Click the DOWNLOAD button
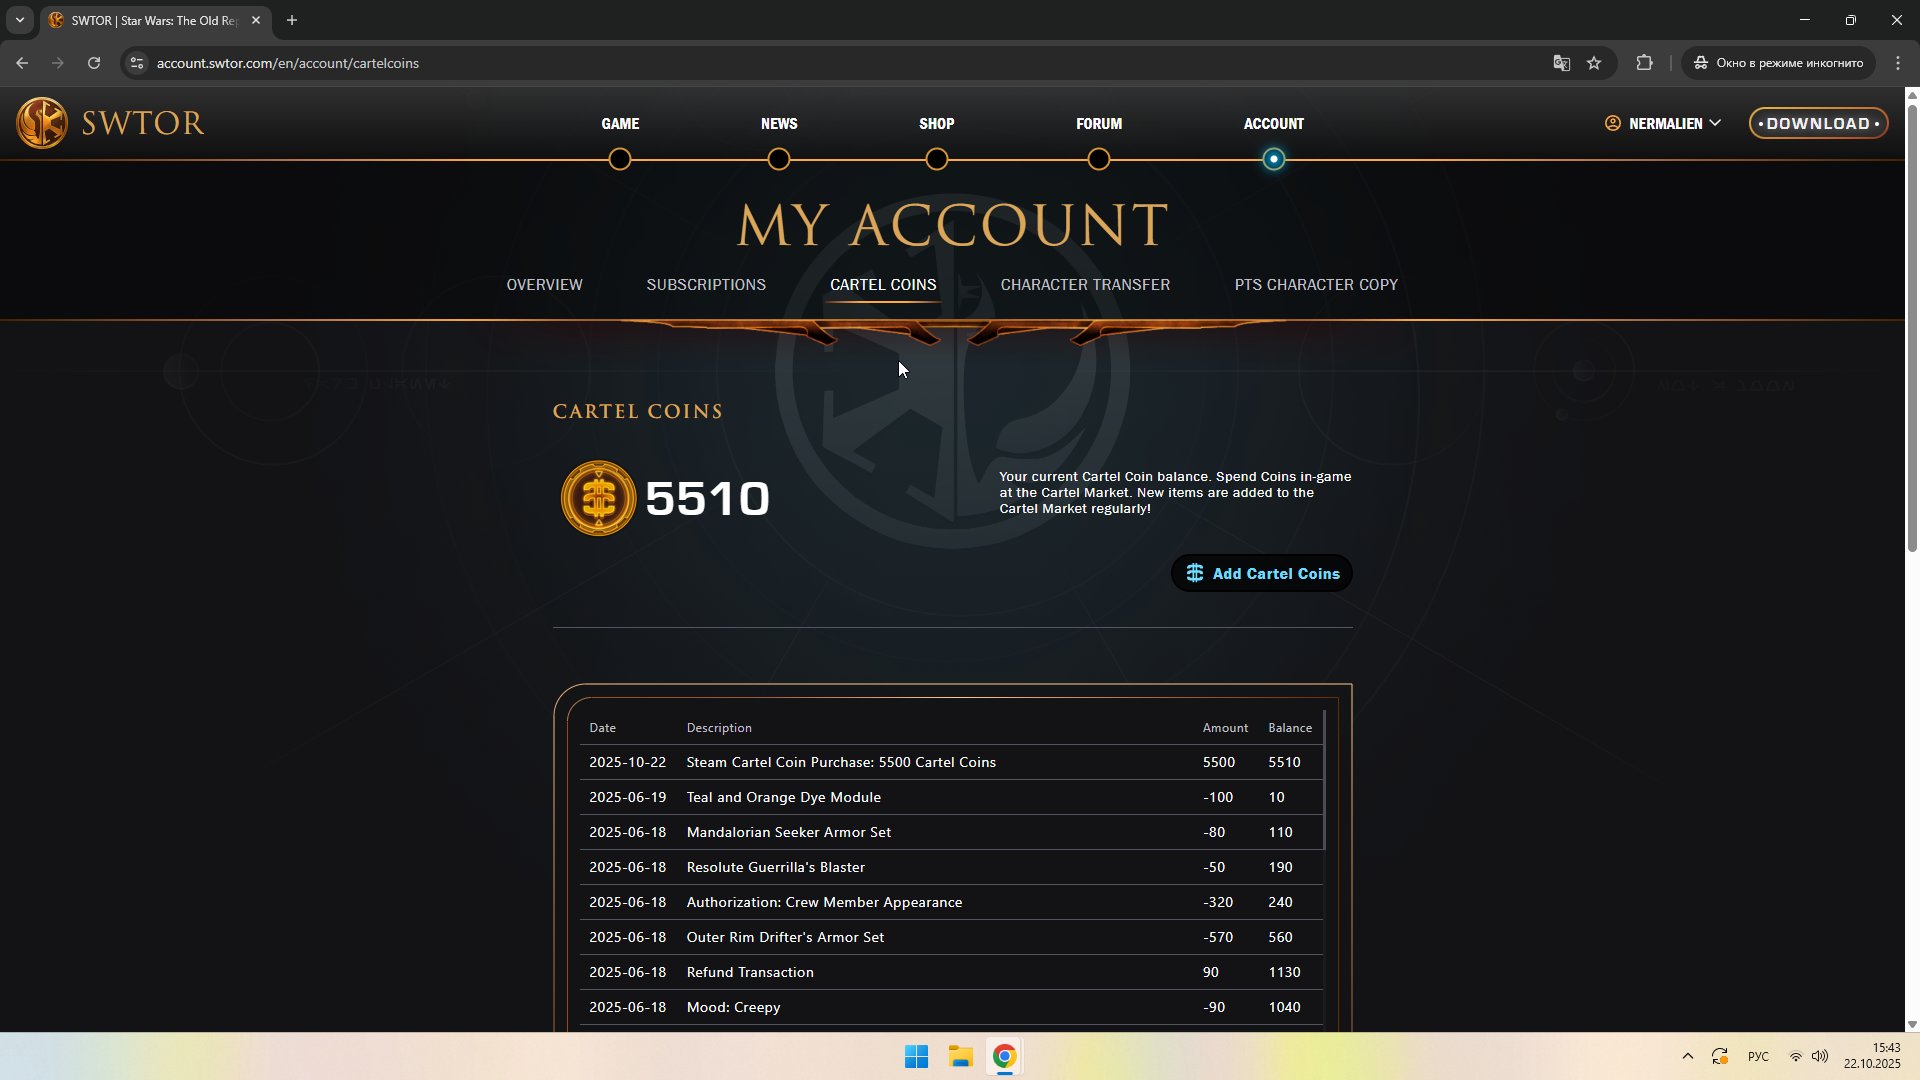The width and height of the screenshot is (1920, 1080). tap(1818, 123)
